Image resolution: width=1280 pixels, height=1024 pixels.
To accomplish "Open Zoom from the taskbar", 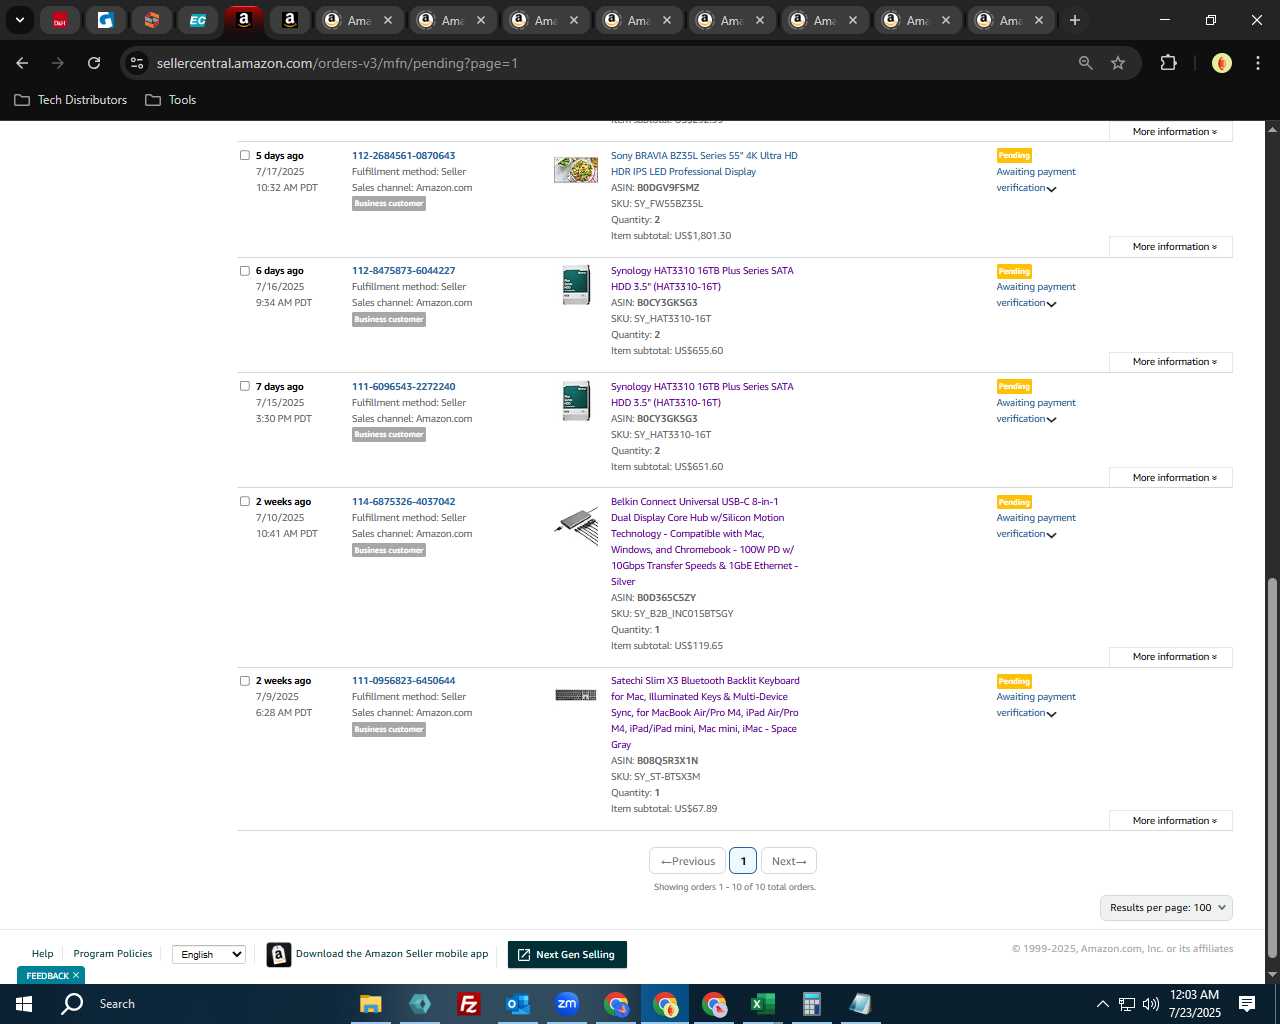I will [567, 1004].
